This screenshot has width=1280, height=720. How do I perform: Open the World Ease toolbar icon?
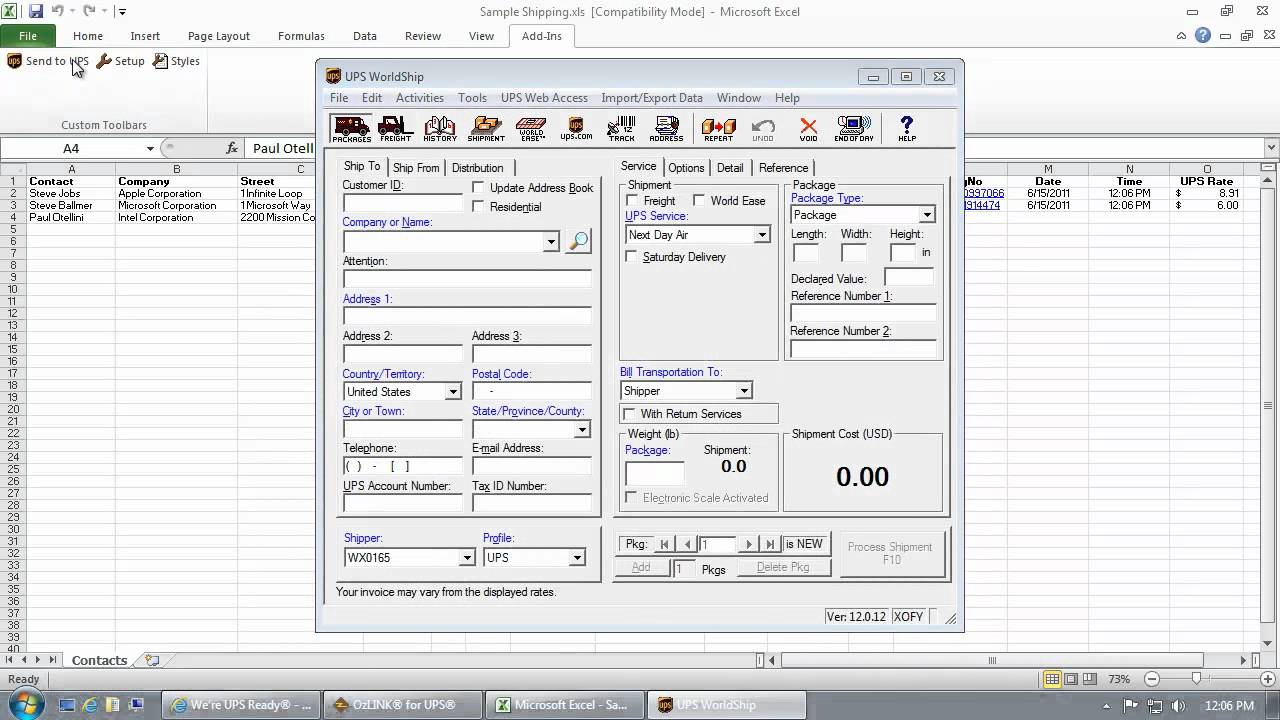click(x=531, y=128)
